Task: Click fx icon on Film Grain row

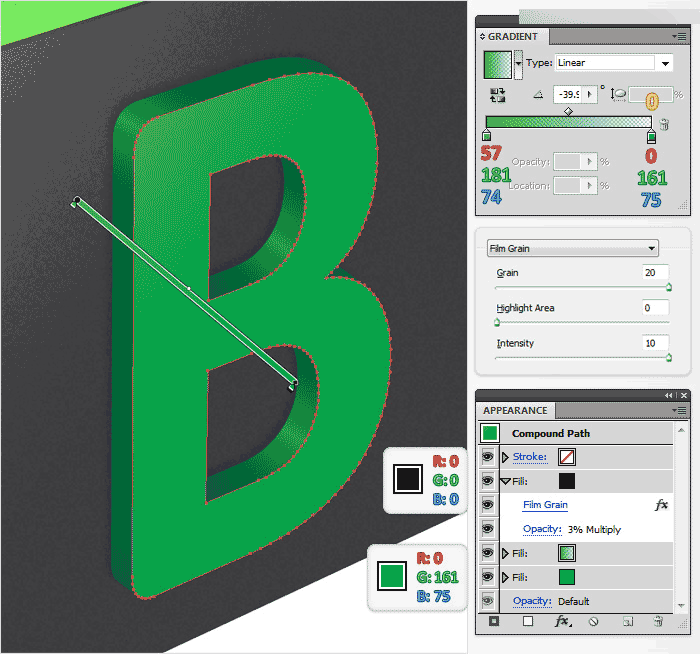Action: tap(661, 505)
